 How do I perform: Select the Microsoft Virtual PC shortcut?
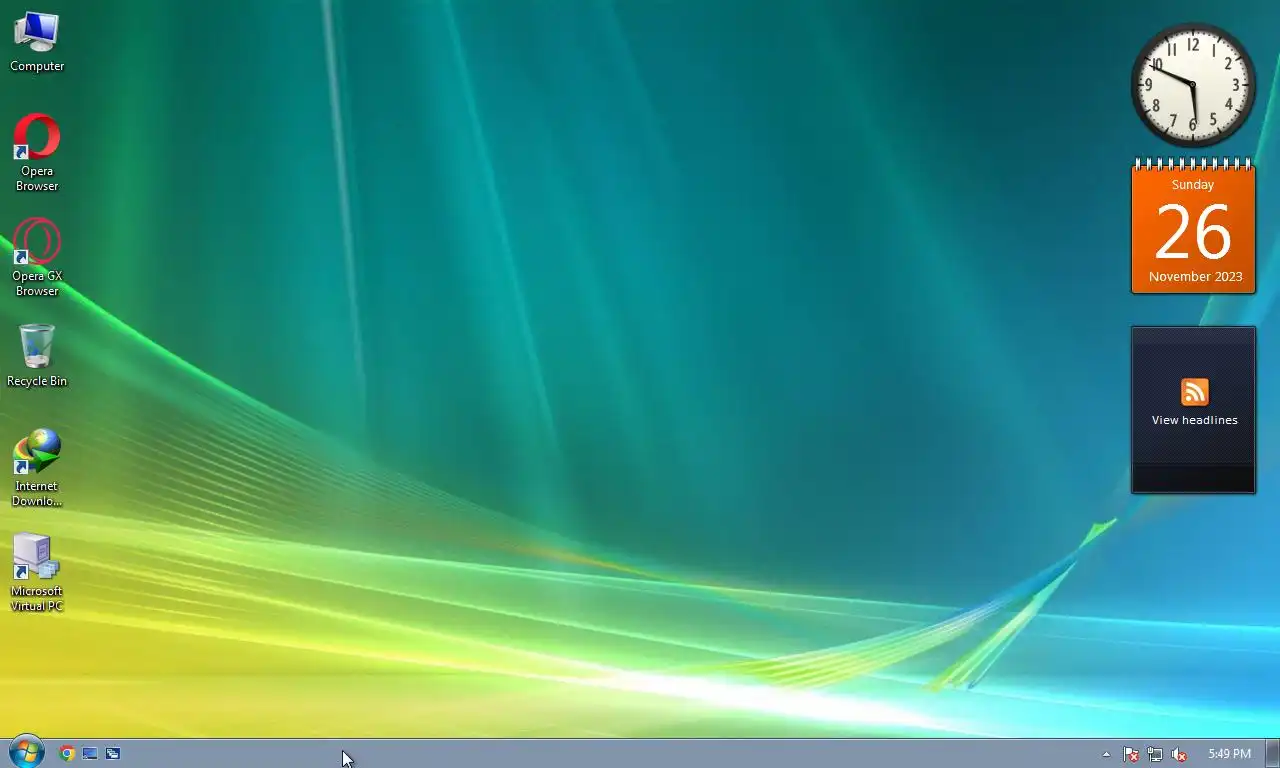tap(37, 572)
